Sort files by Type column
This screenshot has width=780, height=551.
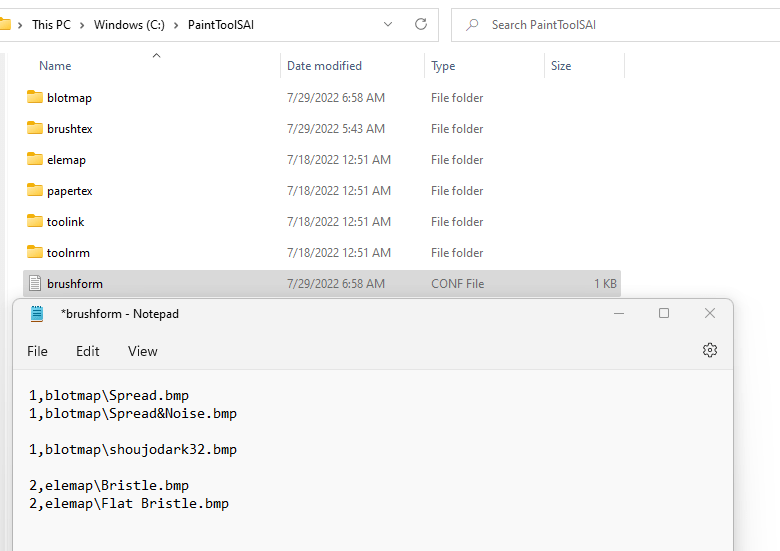click(443, 66)
